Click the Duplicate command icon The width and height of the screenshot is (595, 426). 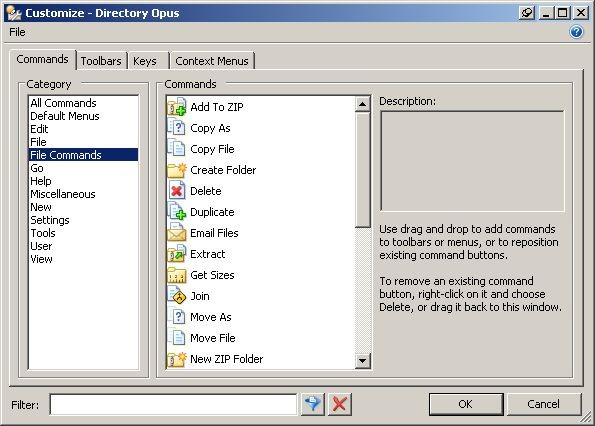point(177,212)
